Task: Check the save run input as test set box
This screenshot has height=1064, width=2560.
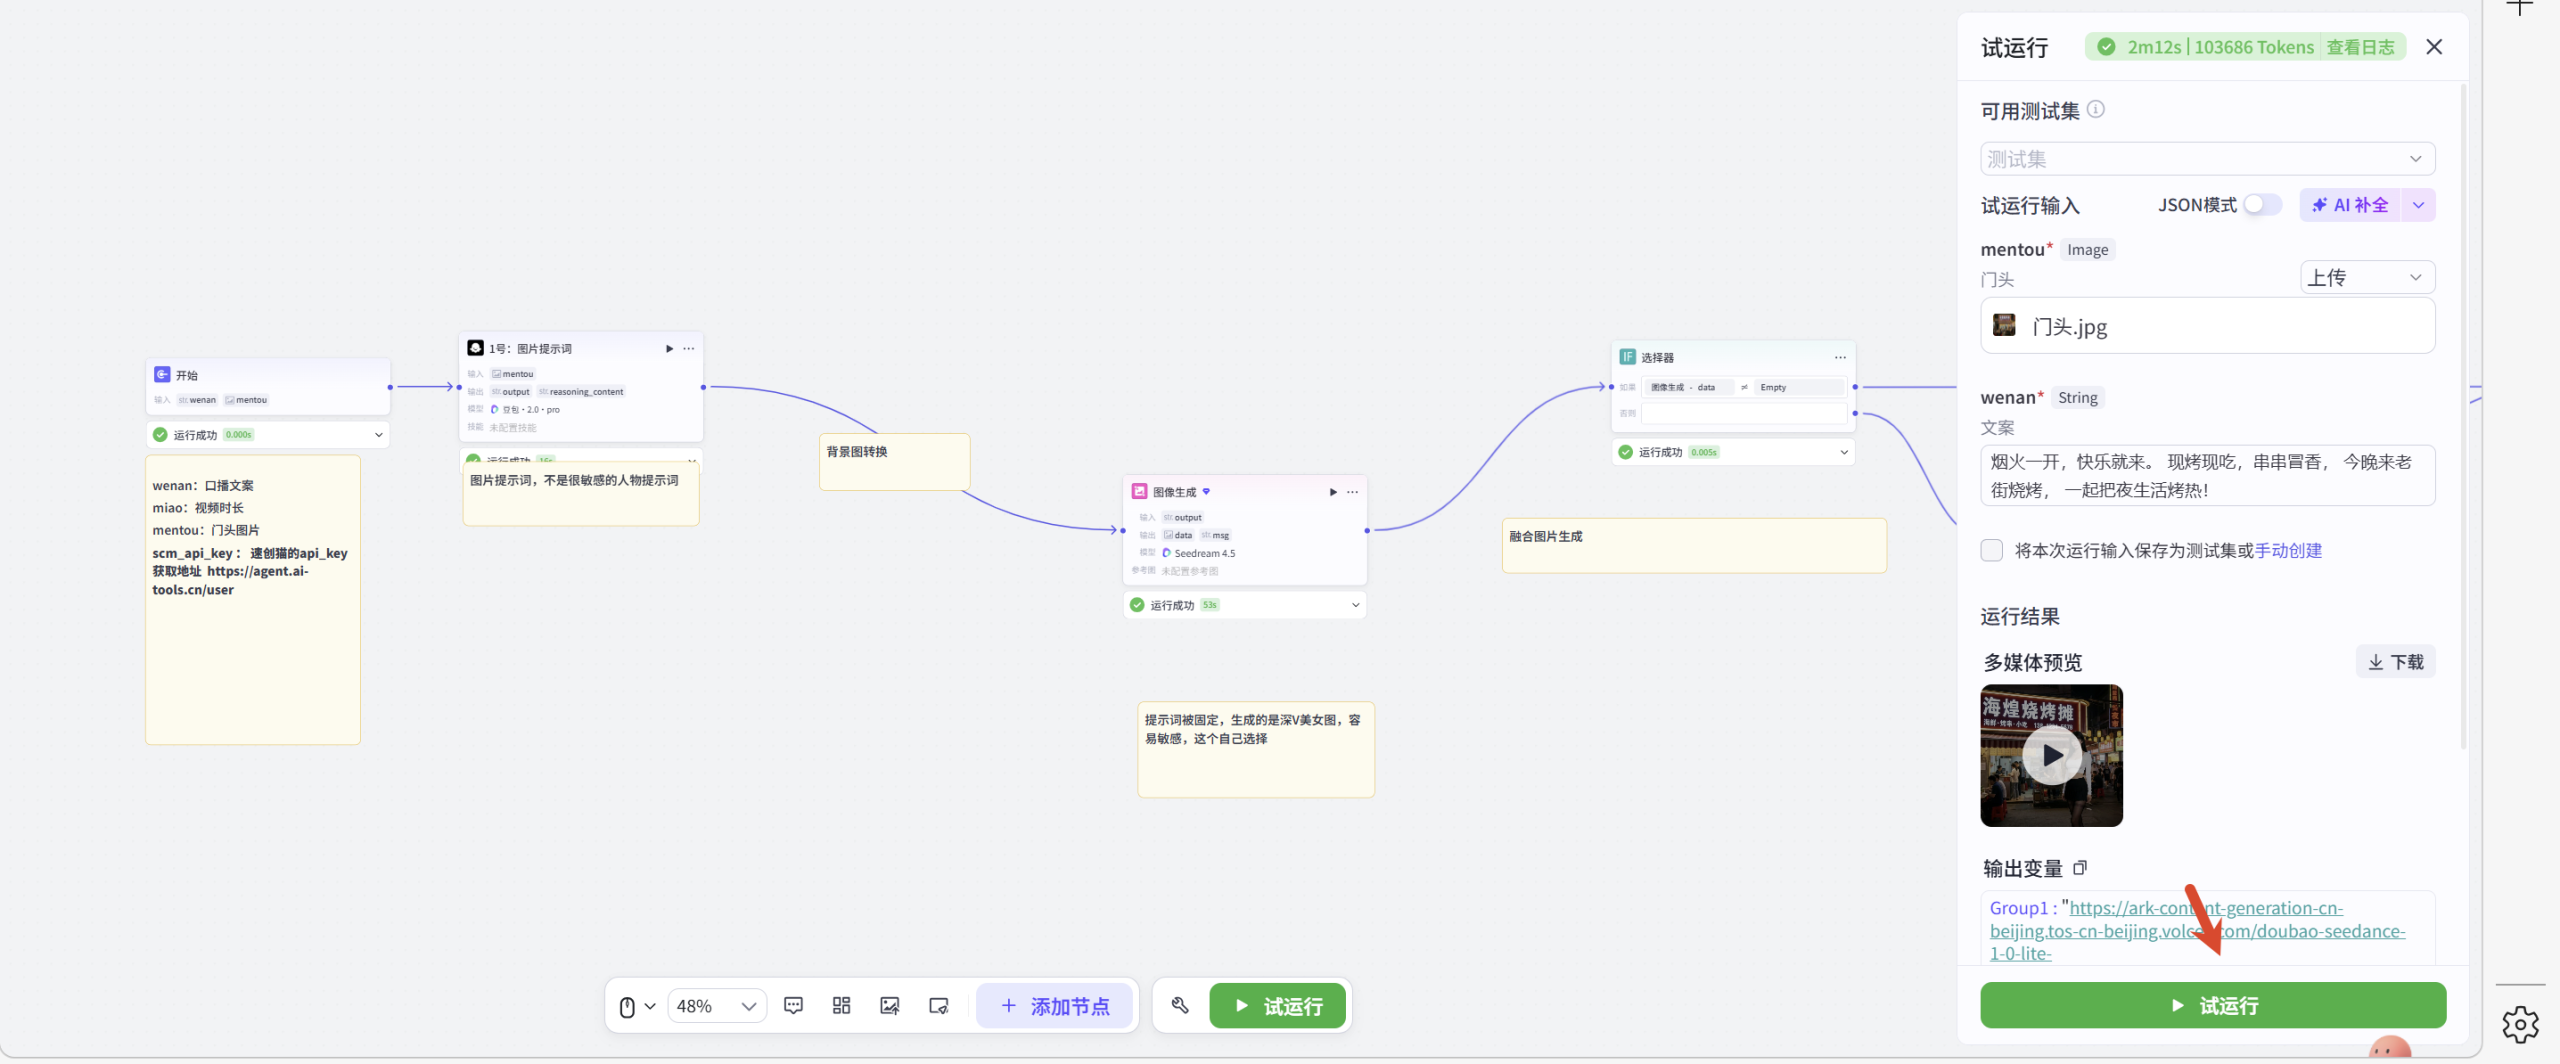Action: coord(1992,551)
